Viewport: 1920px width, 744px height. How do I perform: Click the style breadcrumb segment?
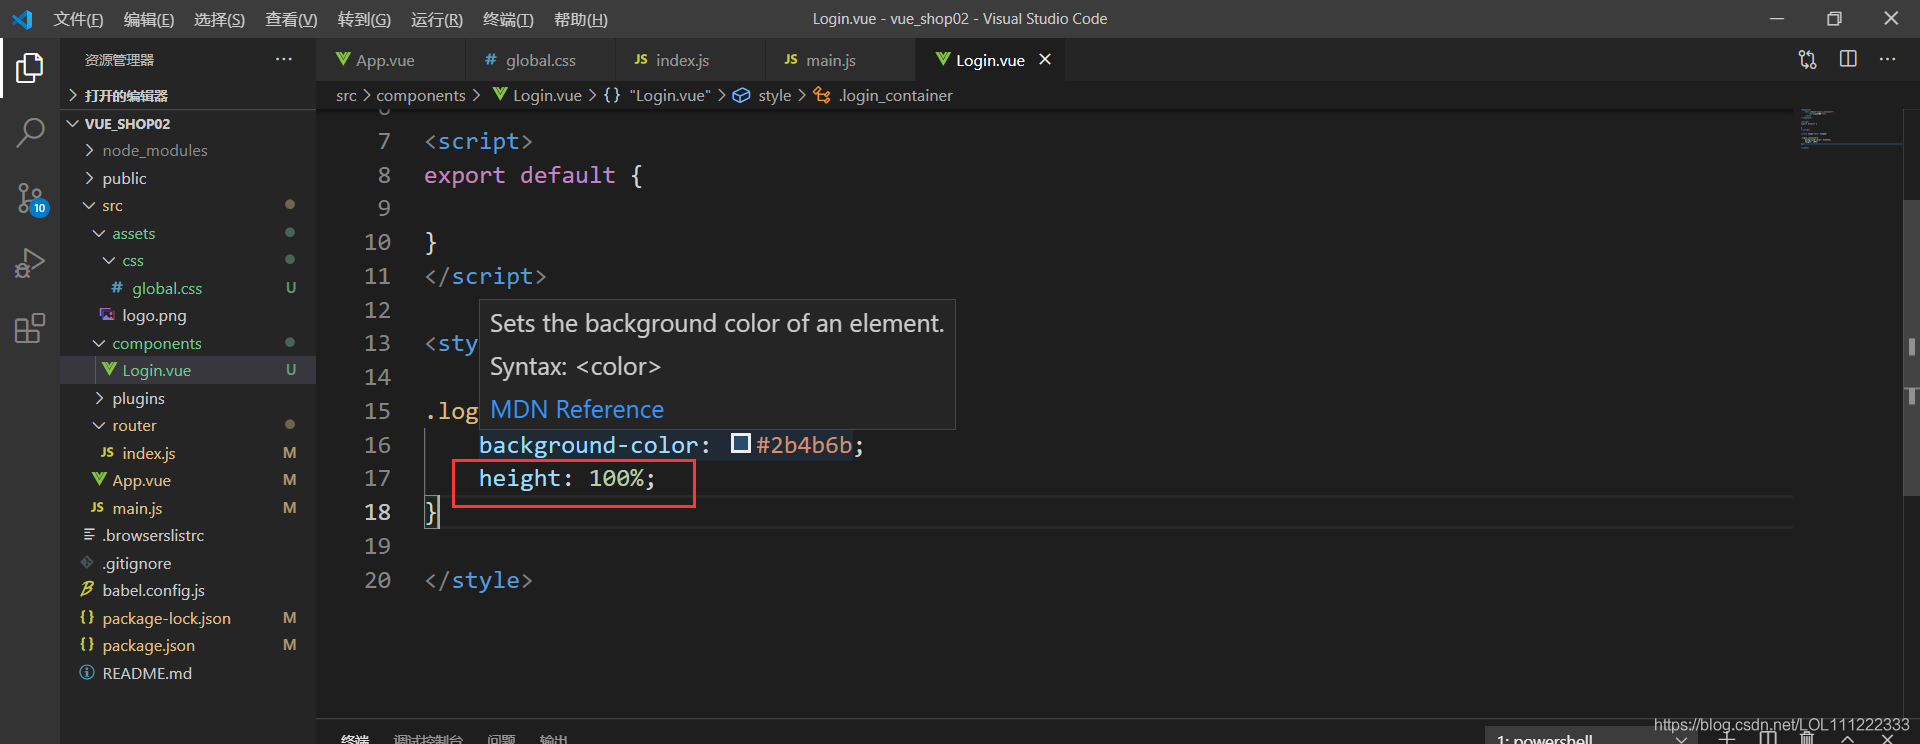click(763, 95)
